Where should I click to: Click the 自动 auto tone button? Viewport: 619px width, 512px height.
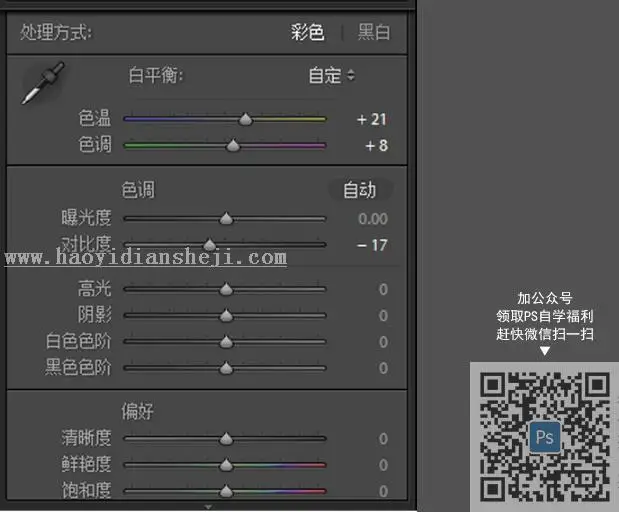pos(360,190)
